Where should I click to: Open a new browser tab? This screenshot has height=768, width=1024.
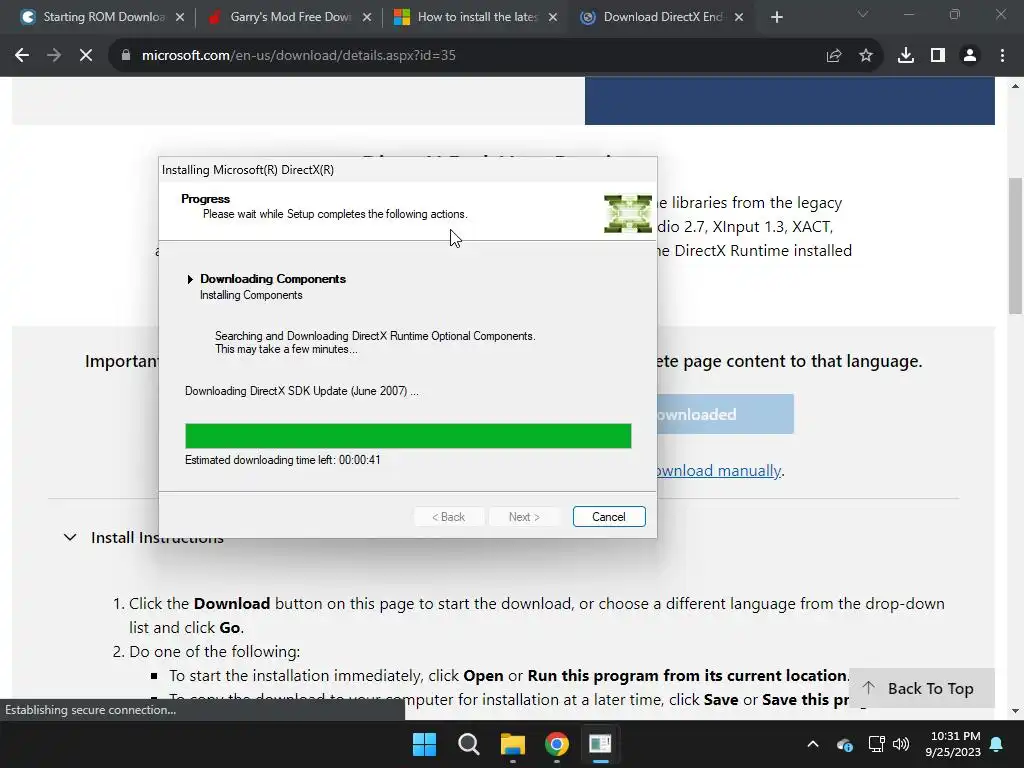tap(776, 18)
